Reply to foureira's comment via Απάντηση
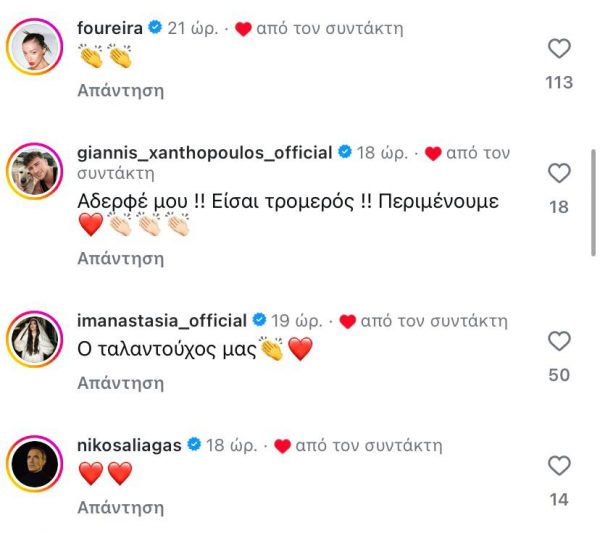The height and width of the screenshot is (533, 600). [120, 90]
